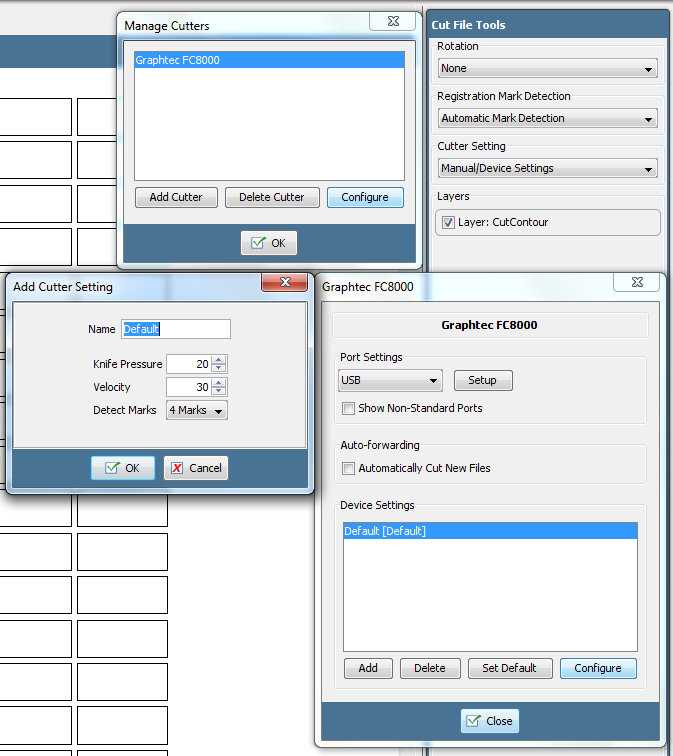Decrease Velocity with down arrow

[219, 391]
